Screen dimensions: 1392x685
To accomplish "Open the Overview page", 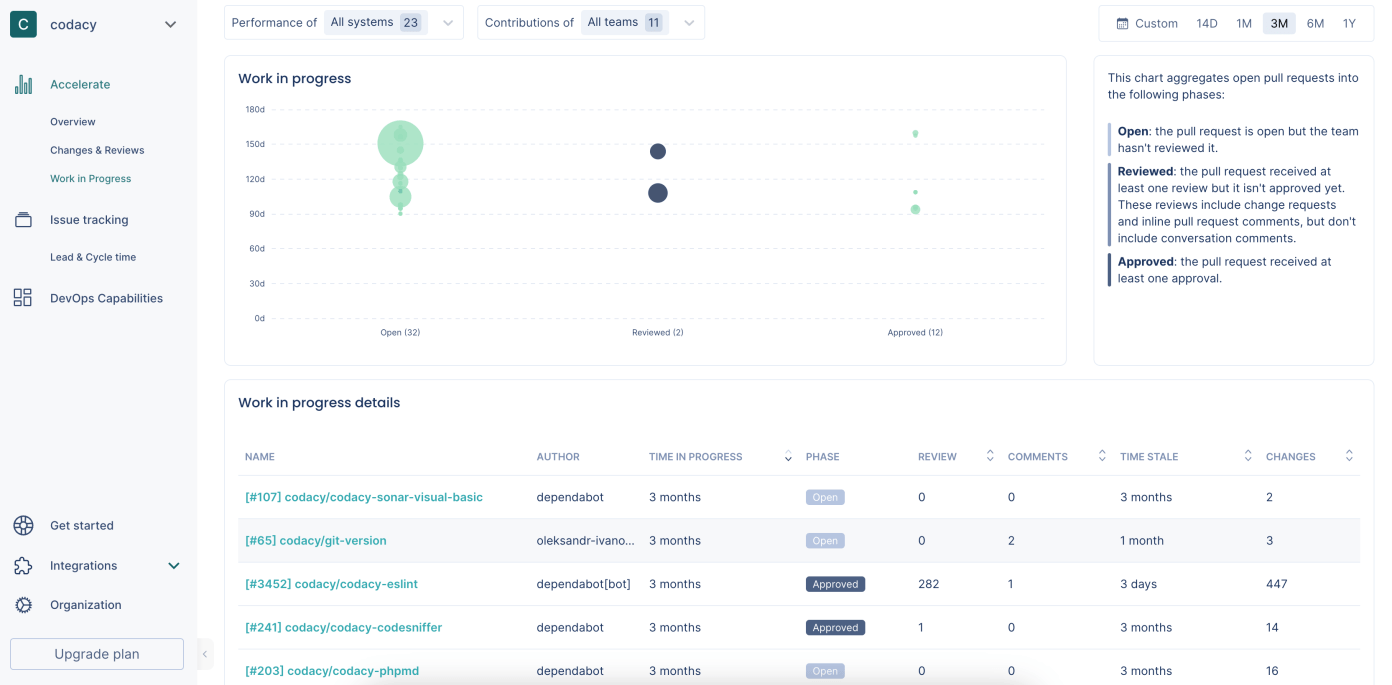I will [73, 122].
